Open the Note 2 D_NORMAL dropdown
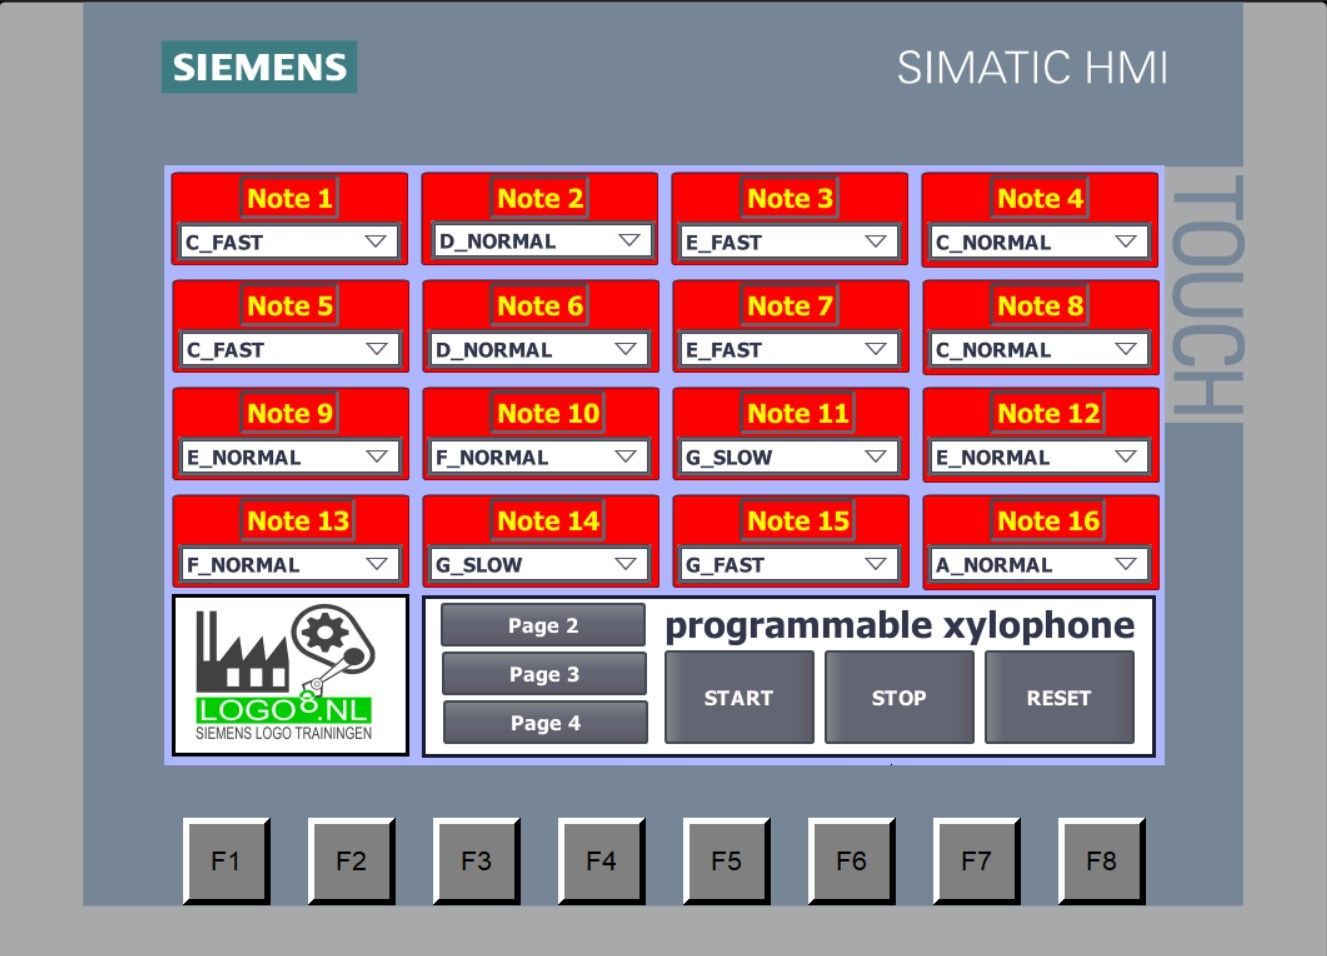Image resolution: width=1327 pixels, height=956 pixels. click(541, 241)
